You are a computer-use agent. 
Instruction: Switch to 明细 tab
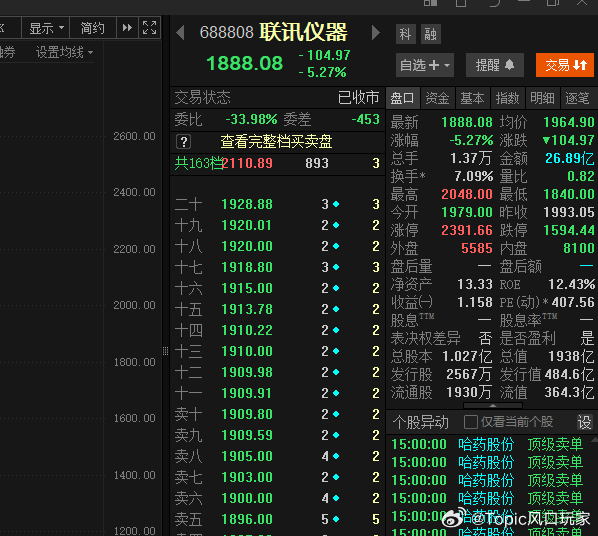542,98
